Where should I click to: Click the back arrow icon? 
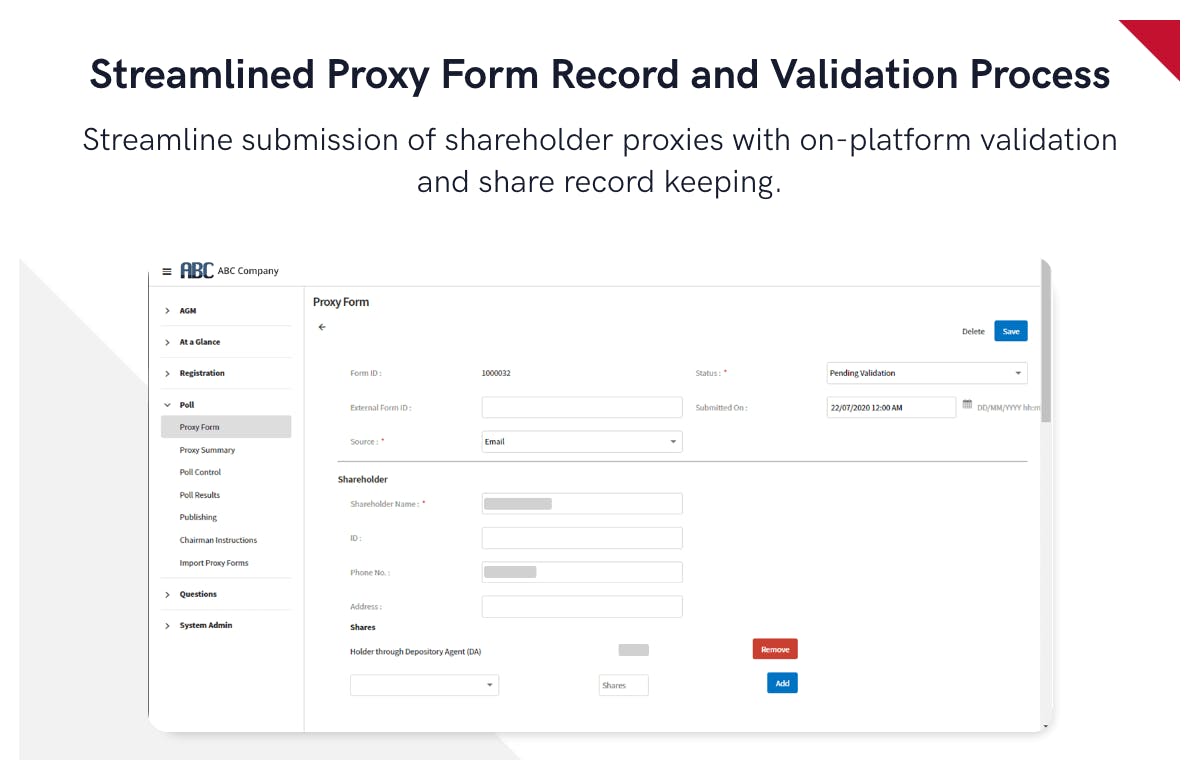click(322, 327)
